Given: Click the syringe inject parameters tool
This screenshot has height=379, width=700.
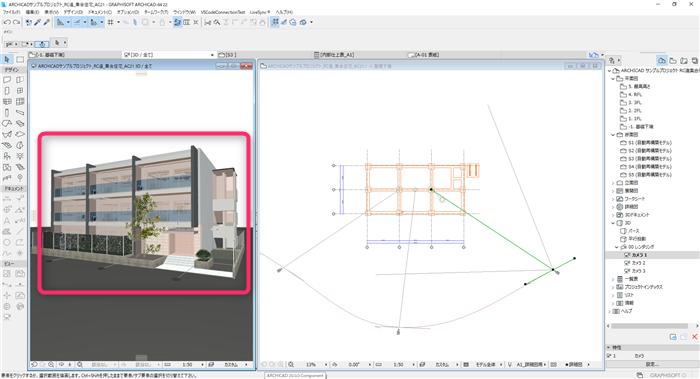Looking at the screenshot, I should 46,22.
